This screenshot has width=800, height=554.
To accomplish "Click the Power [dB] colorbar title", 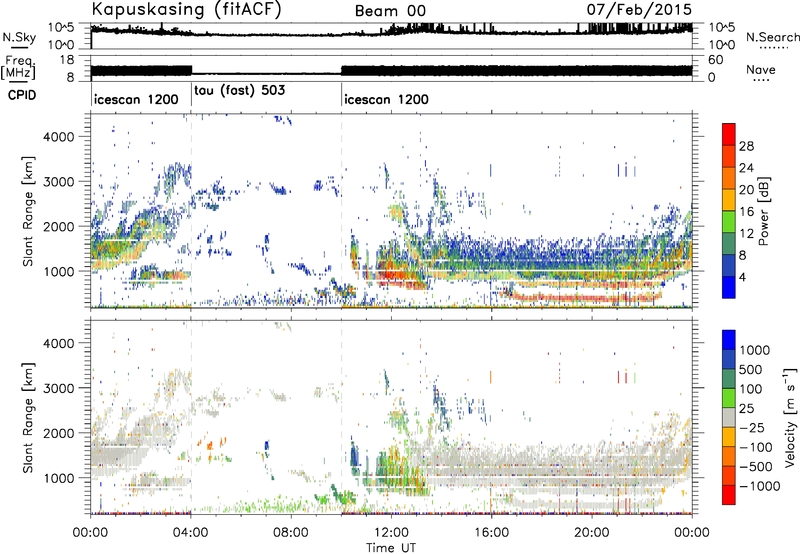I will coord(764,211).
